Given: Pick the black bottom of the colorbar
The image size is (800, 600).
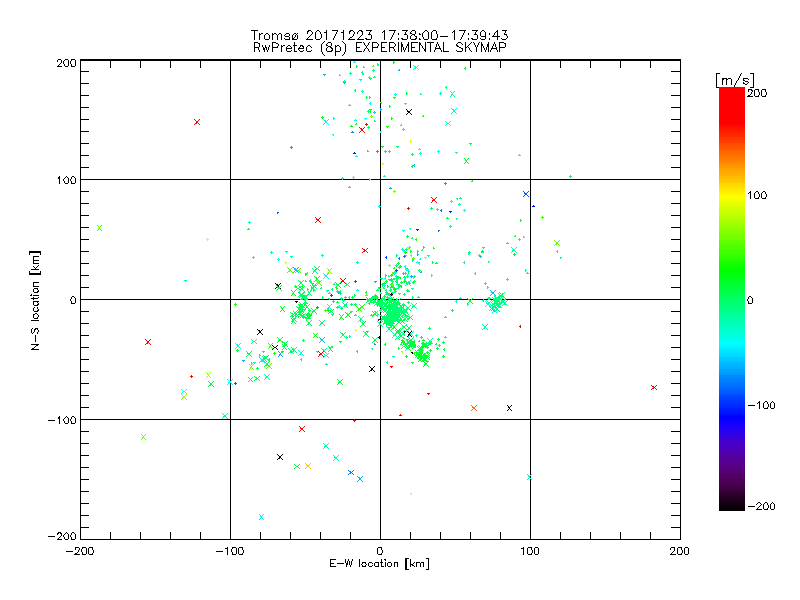Looking at the screenshot, I should 732,503.
